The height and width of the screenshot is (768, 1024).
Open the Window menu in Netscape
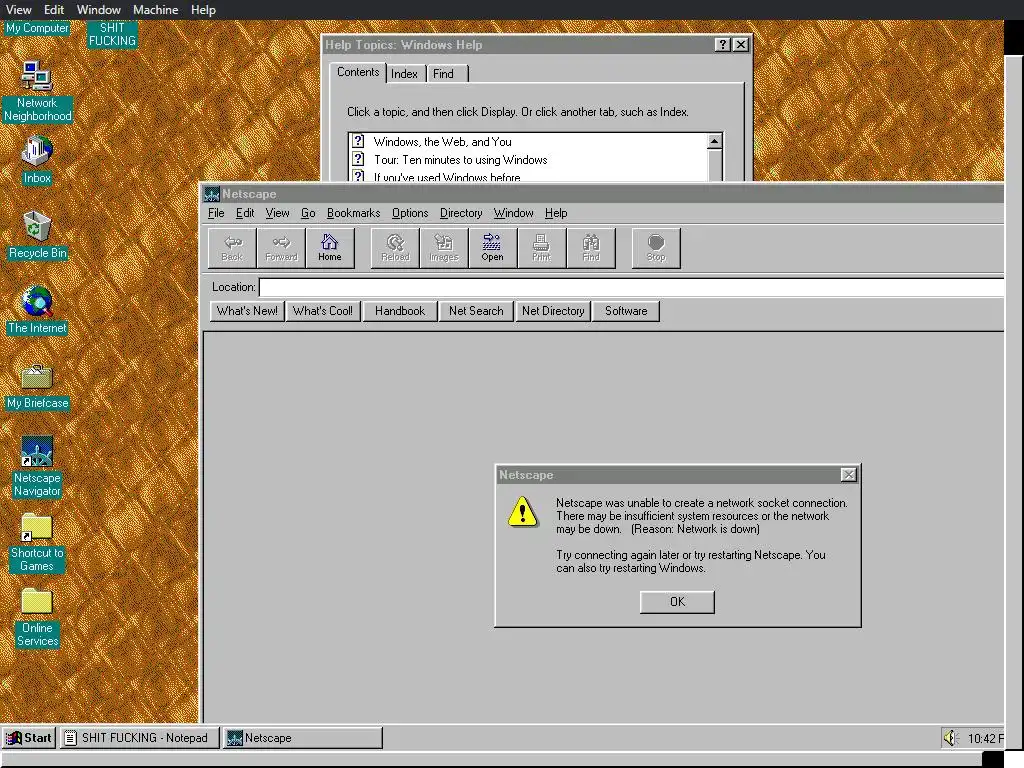[x=513, y=213]
